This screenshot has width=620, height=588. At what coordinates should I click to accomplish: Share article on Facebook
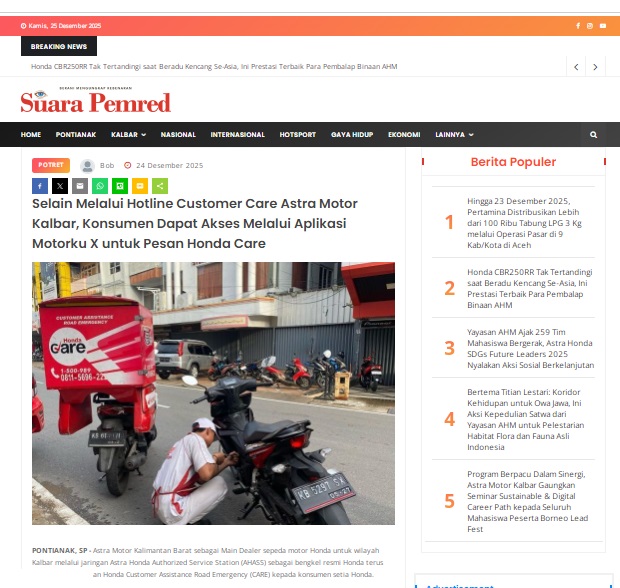40,186
